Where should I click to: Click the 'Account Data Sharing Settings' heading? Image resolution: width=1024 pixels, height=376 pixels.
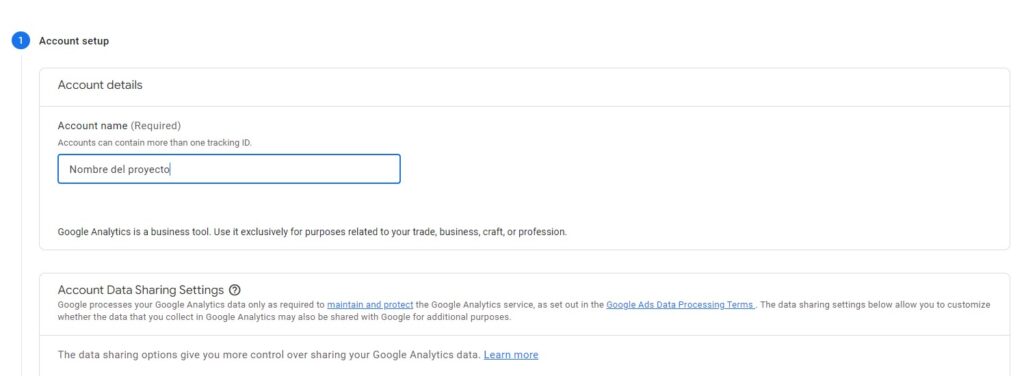coord(140,290)
